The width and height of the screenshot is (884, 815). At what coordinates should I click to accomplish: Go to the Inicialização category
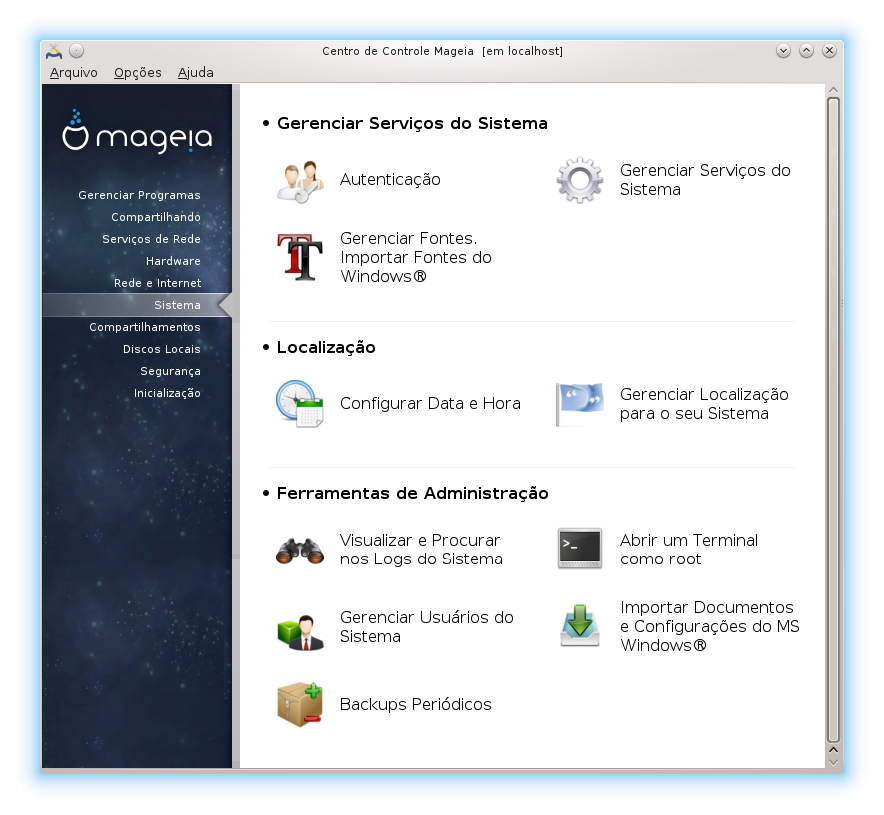pyautogui.click(x=167, y=393)
